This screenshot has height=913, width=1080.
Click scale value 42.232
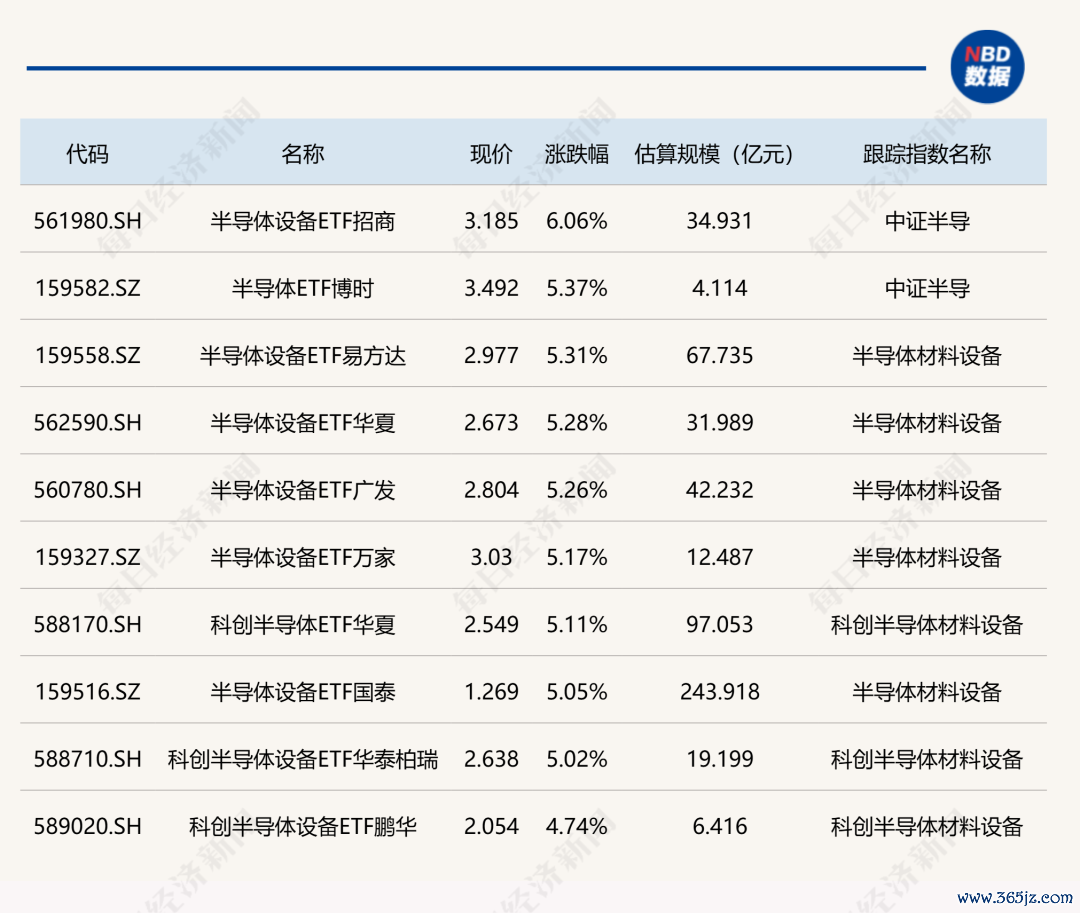pos(719,490)
